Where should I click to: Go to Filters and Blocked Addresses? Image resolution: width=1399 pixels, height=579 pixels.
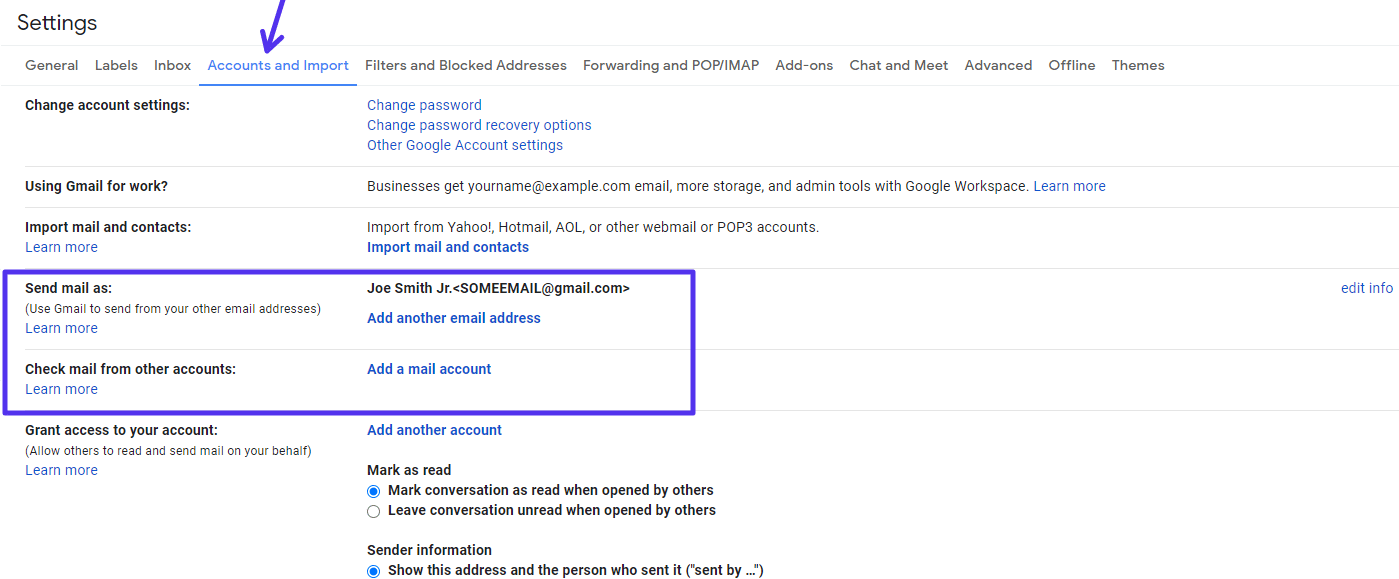[465, 65]
